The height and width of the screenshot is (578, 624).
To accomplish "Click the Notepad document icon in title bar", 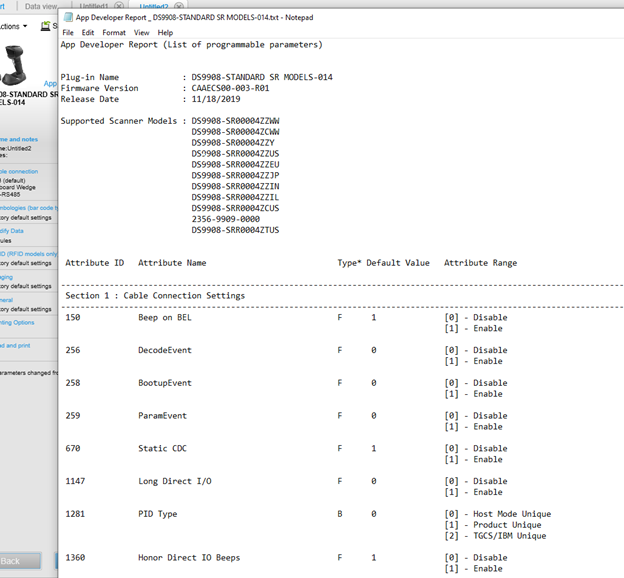I will (x=68, y=17).
